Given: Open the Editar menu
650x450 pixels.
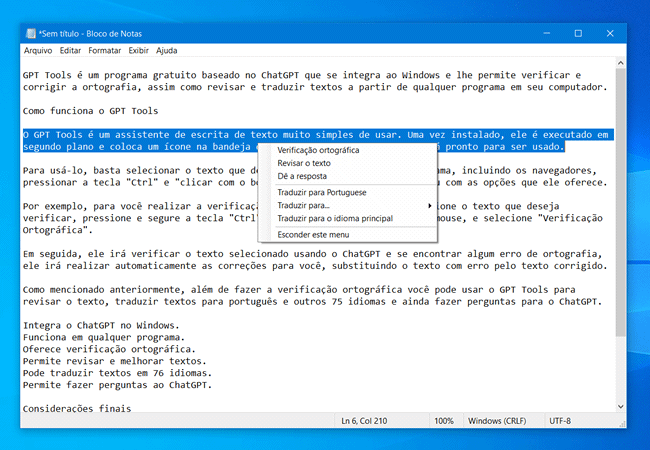Looking at the screenshot, I should pos(70,51).
